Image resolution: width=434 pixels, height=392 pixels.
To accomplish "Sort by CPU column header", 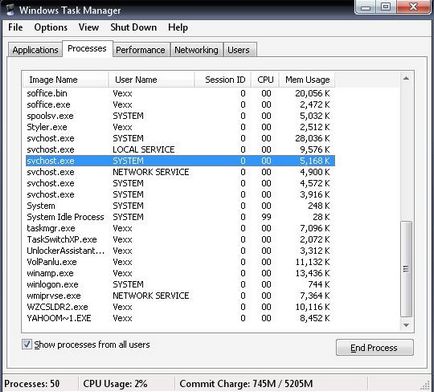I will click(x=265, y=80).
